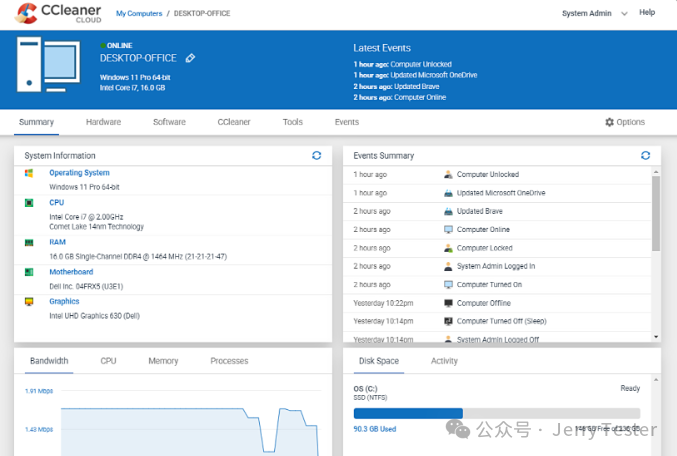This screenshot has height=456, width=677.
Task: Select the Bandwidth chart tab
Action: point(49,361)
